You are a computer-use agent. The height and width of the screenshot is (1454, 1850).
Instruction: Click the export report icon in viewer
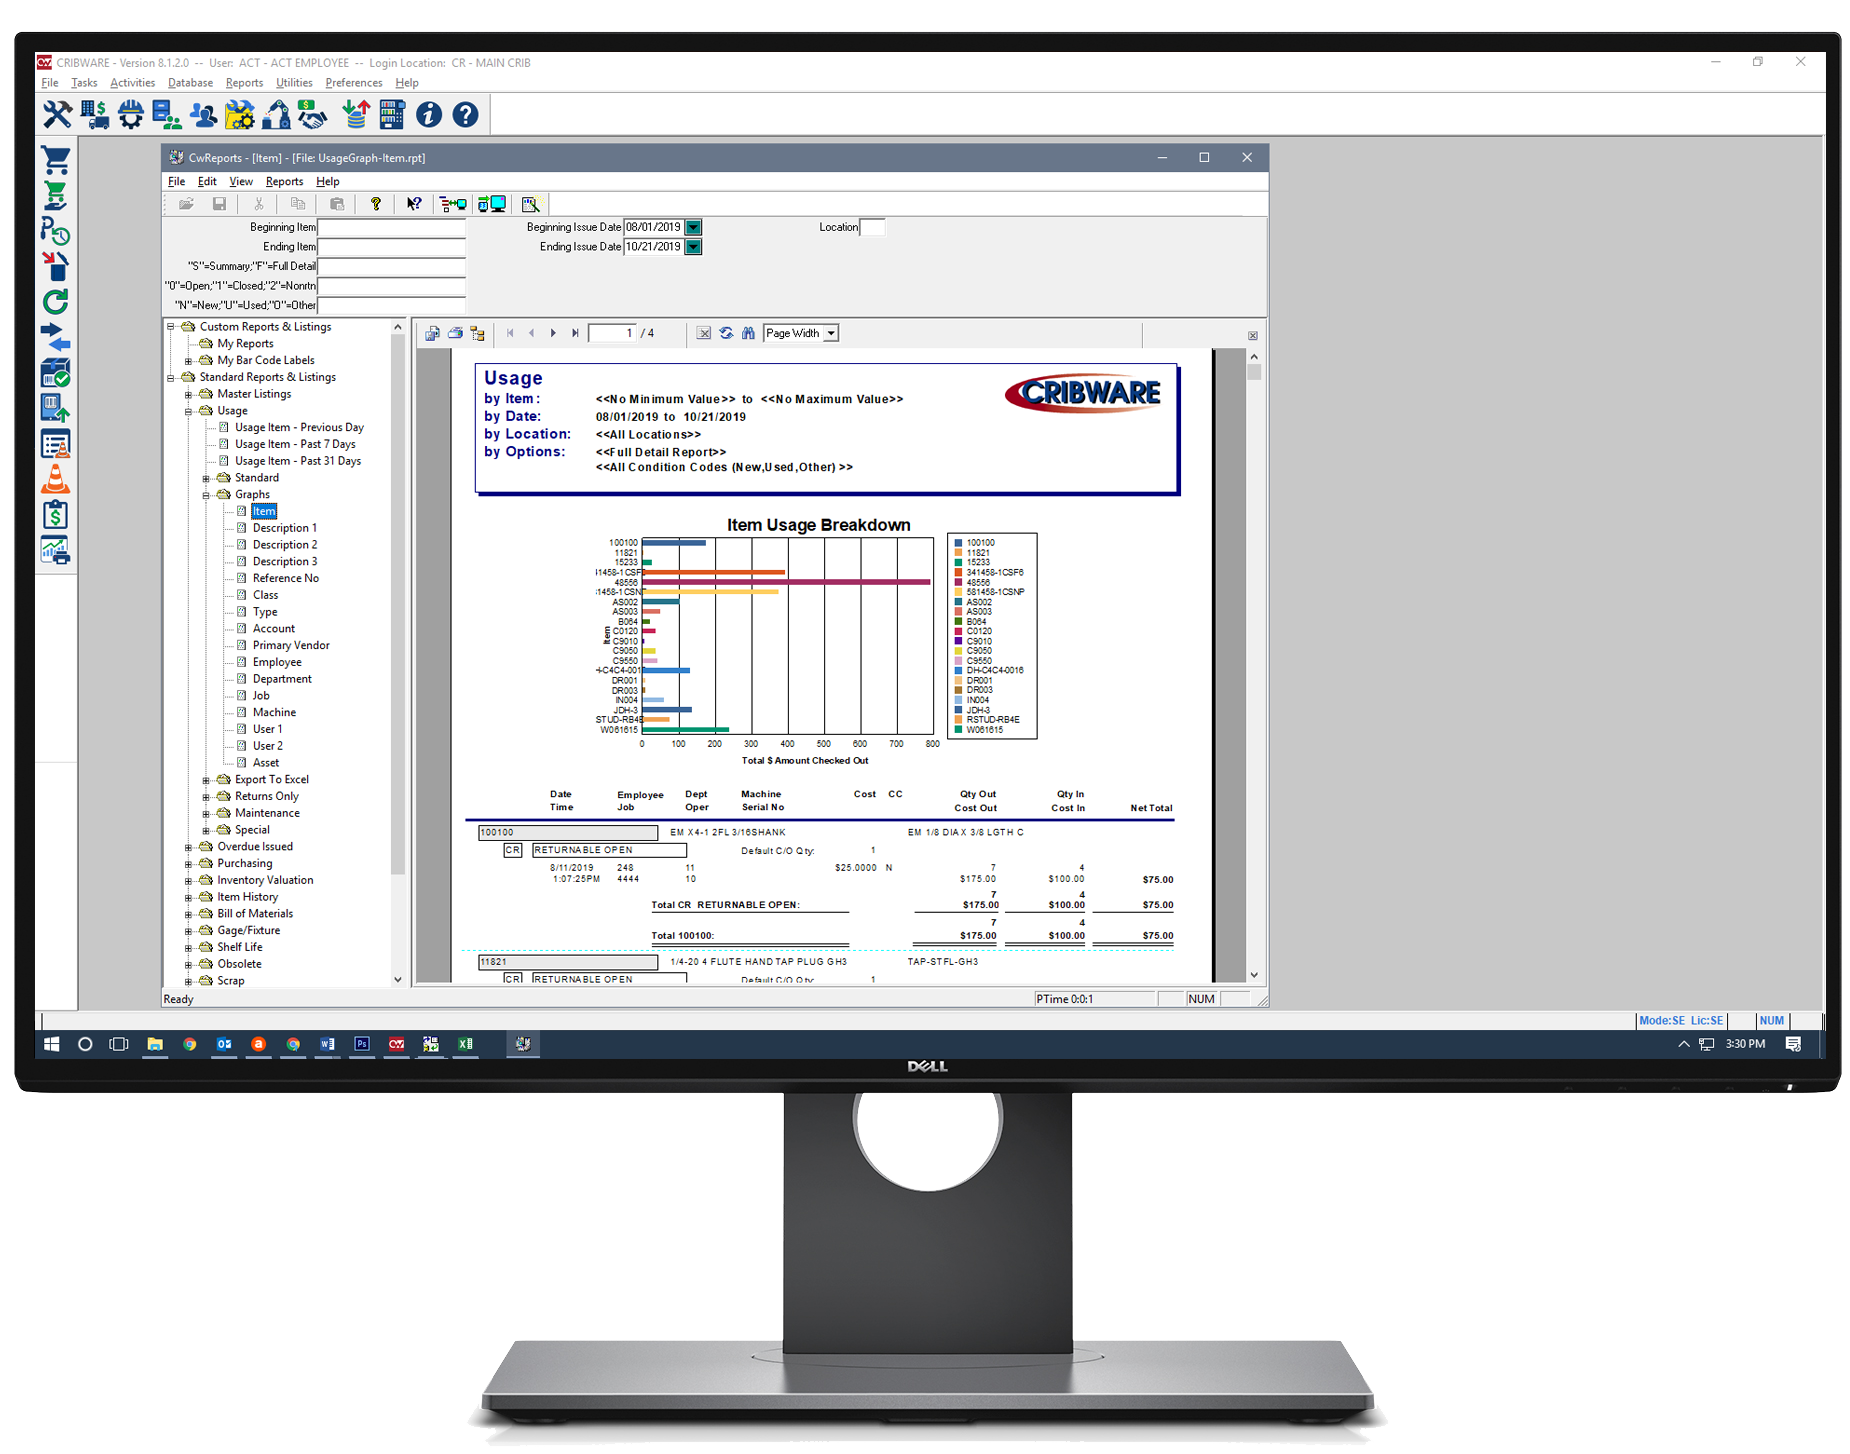point(432,333)
